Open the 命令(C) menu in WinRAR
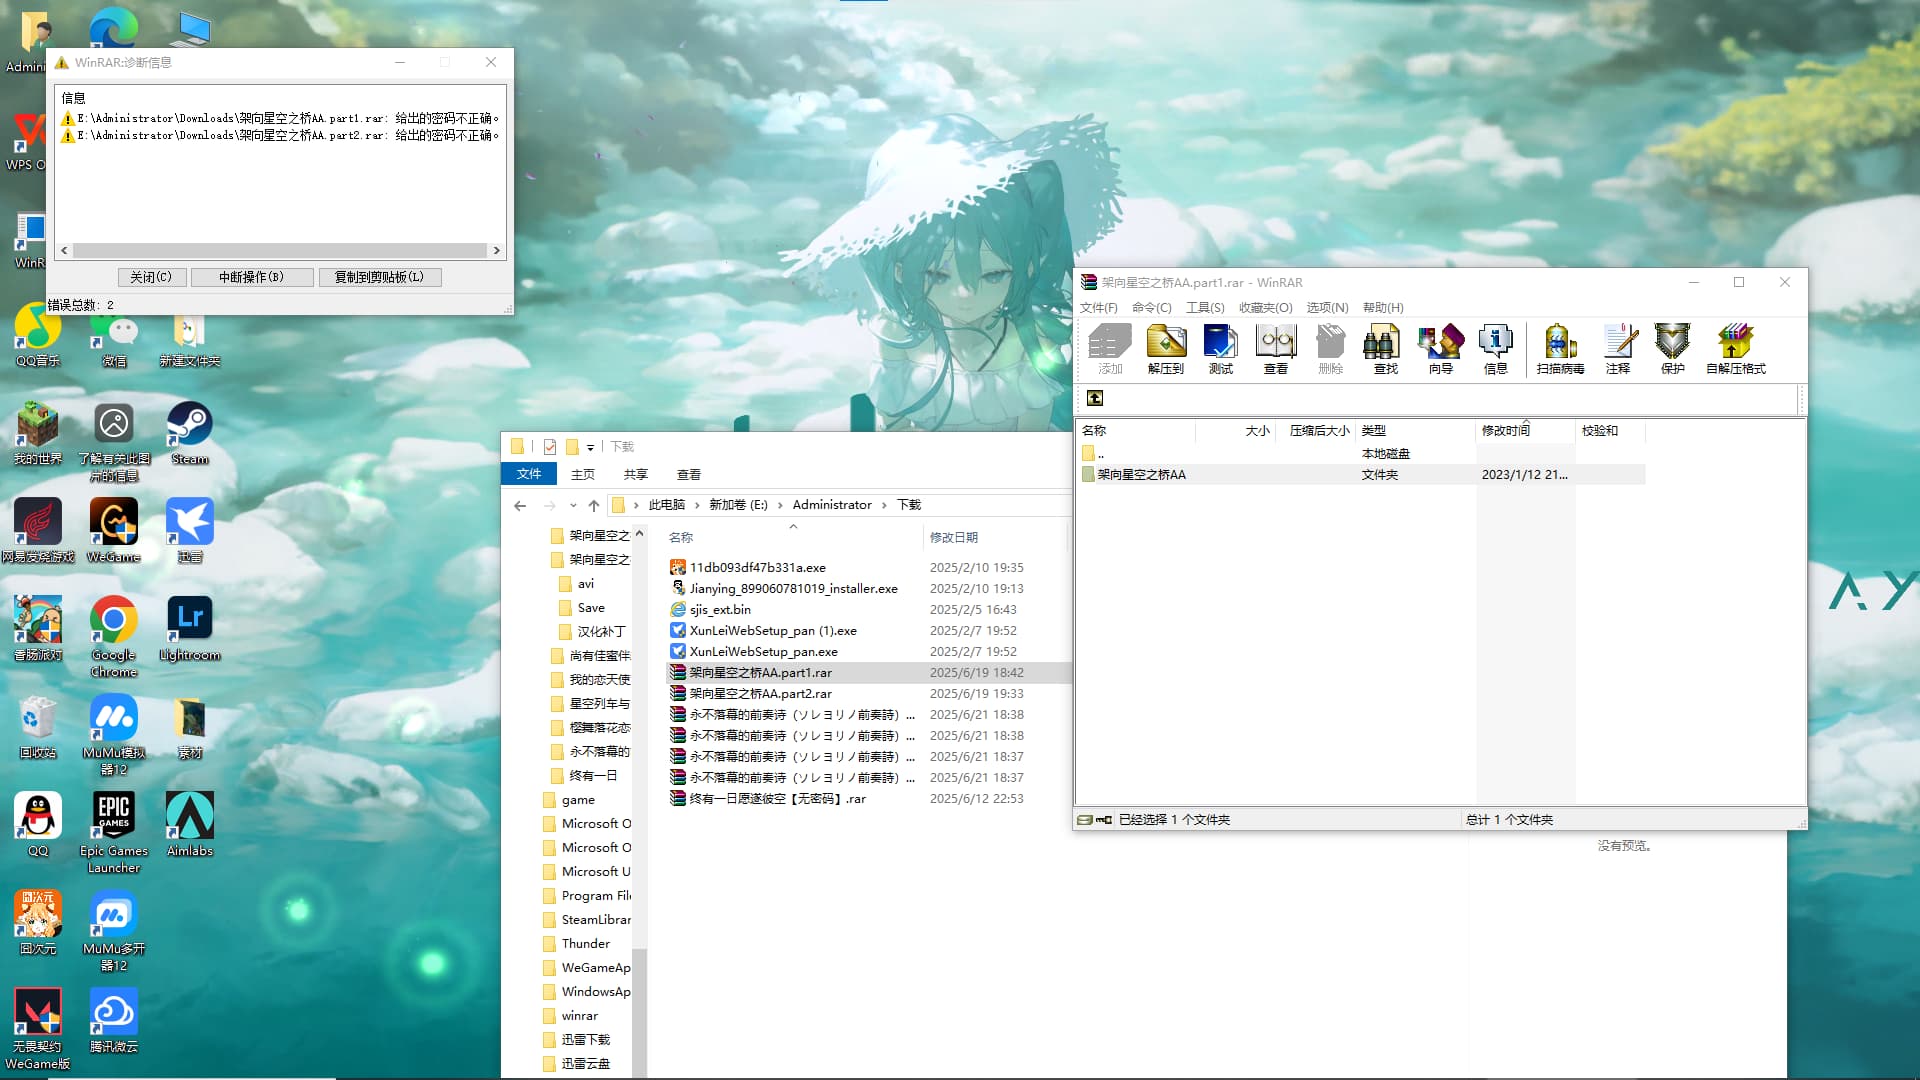The width and height of the screenshot is (1920, 1080). (x=1152, y=308)
